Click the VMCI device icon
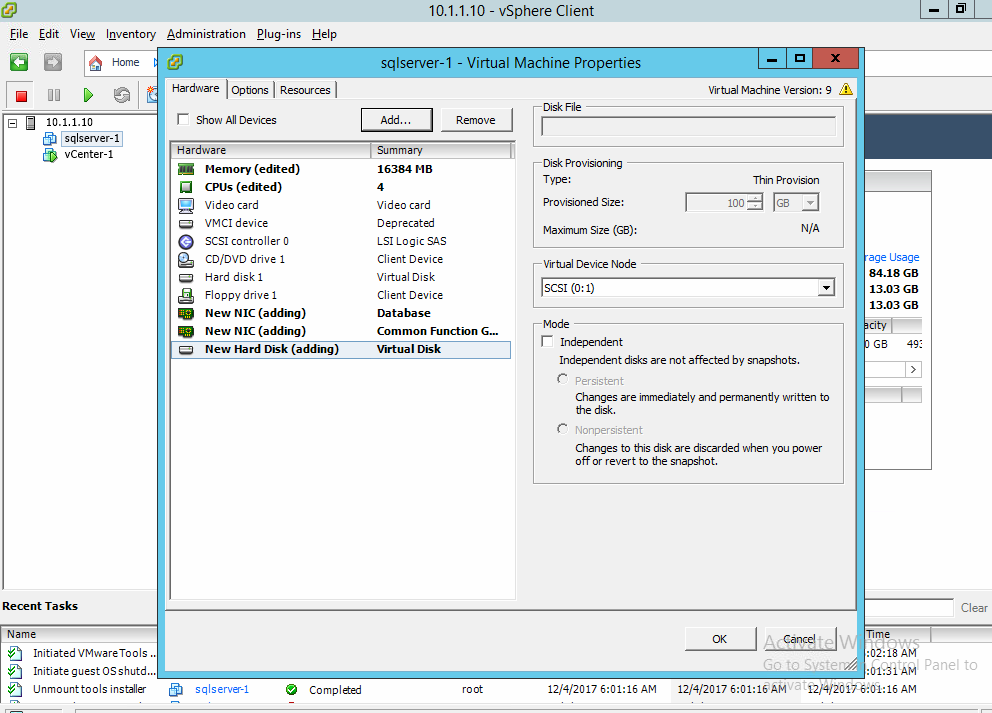This screenshot has width=992, height=713. [186, 223]
